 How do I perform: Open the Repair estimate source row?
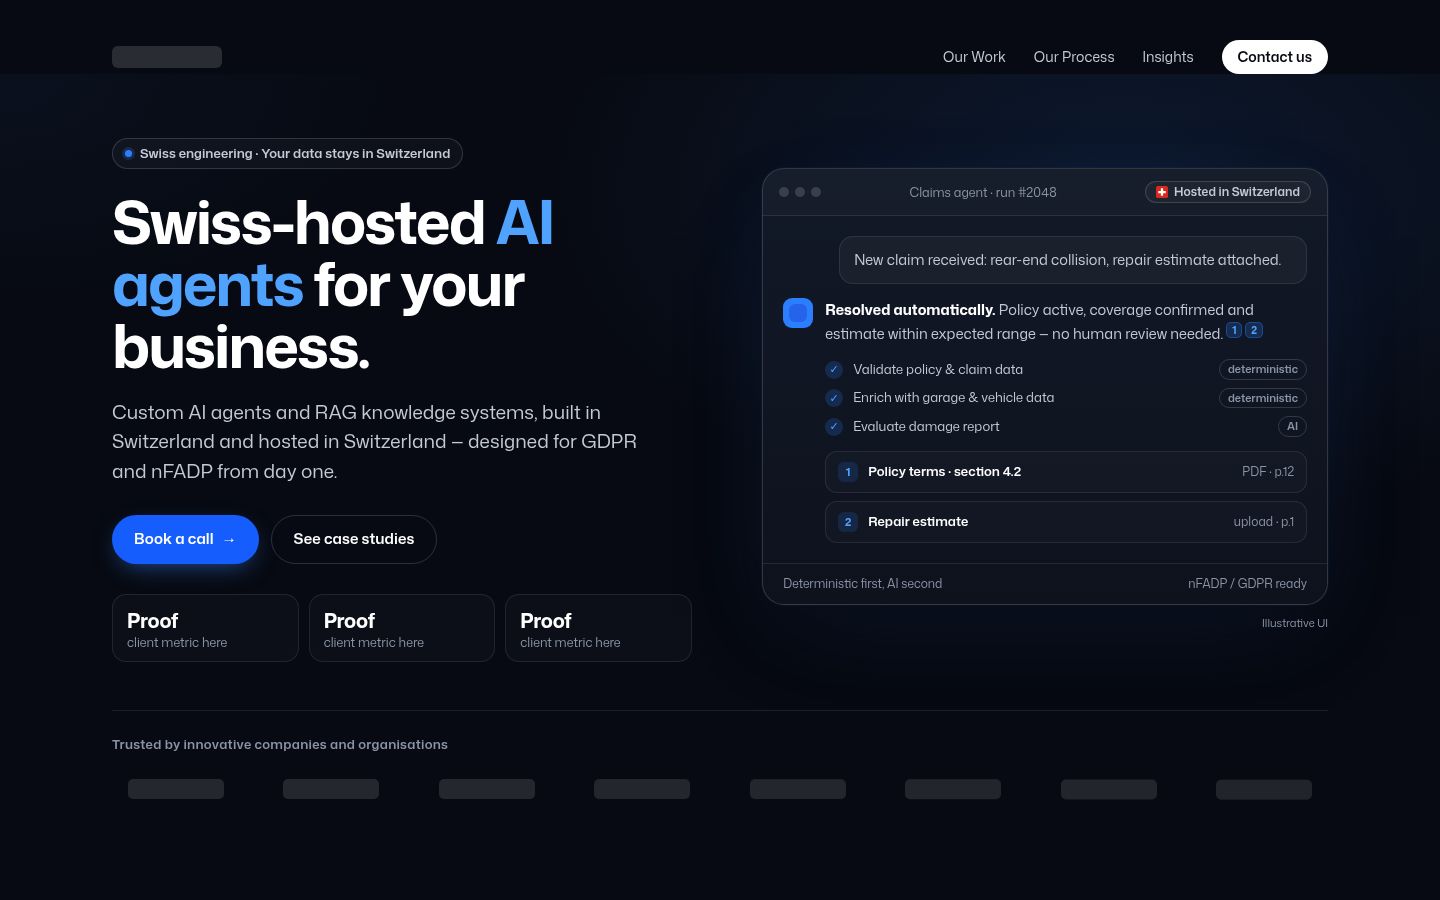1066,522
